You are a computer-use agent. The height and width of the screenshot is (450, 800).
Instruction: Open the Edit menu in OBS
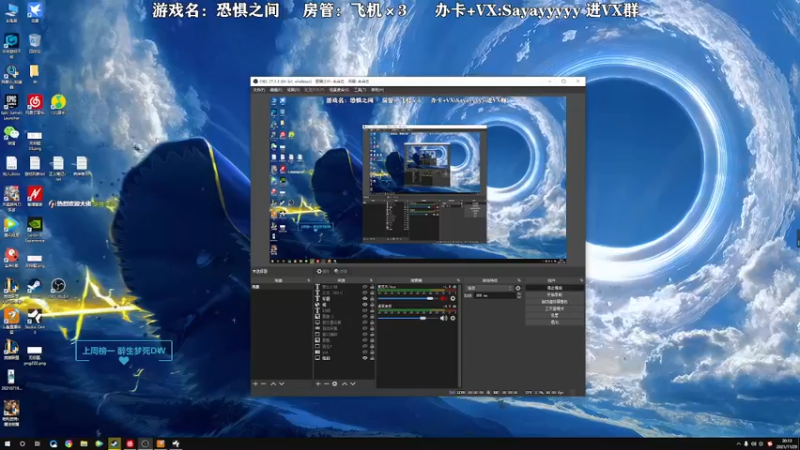(x=276, y=90)
